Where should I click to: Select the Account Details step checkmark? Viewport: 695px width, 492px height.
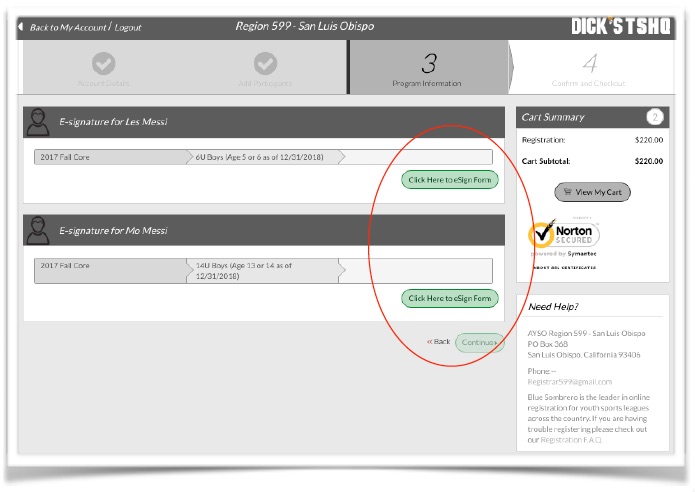point(103,64)
